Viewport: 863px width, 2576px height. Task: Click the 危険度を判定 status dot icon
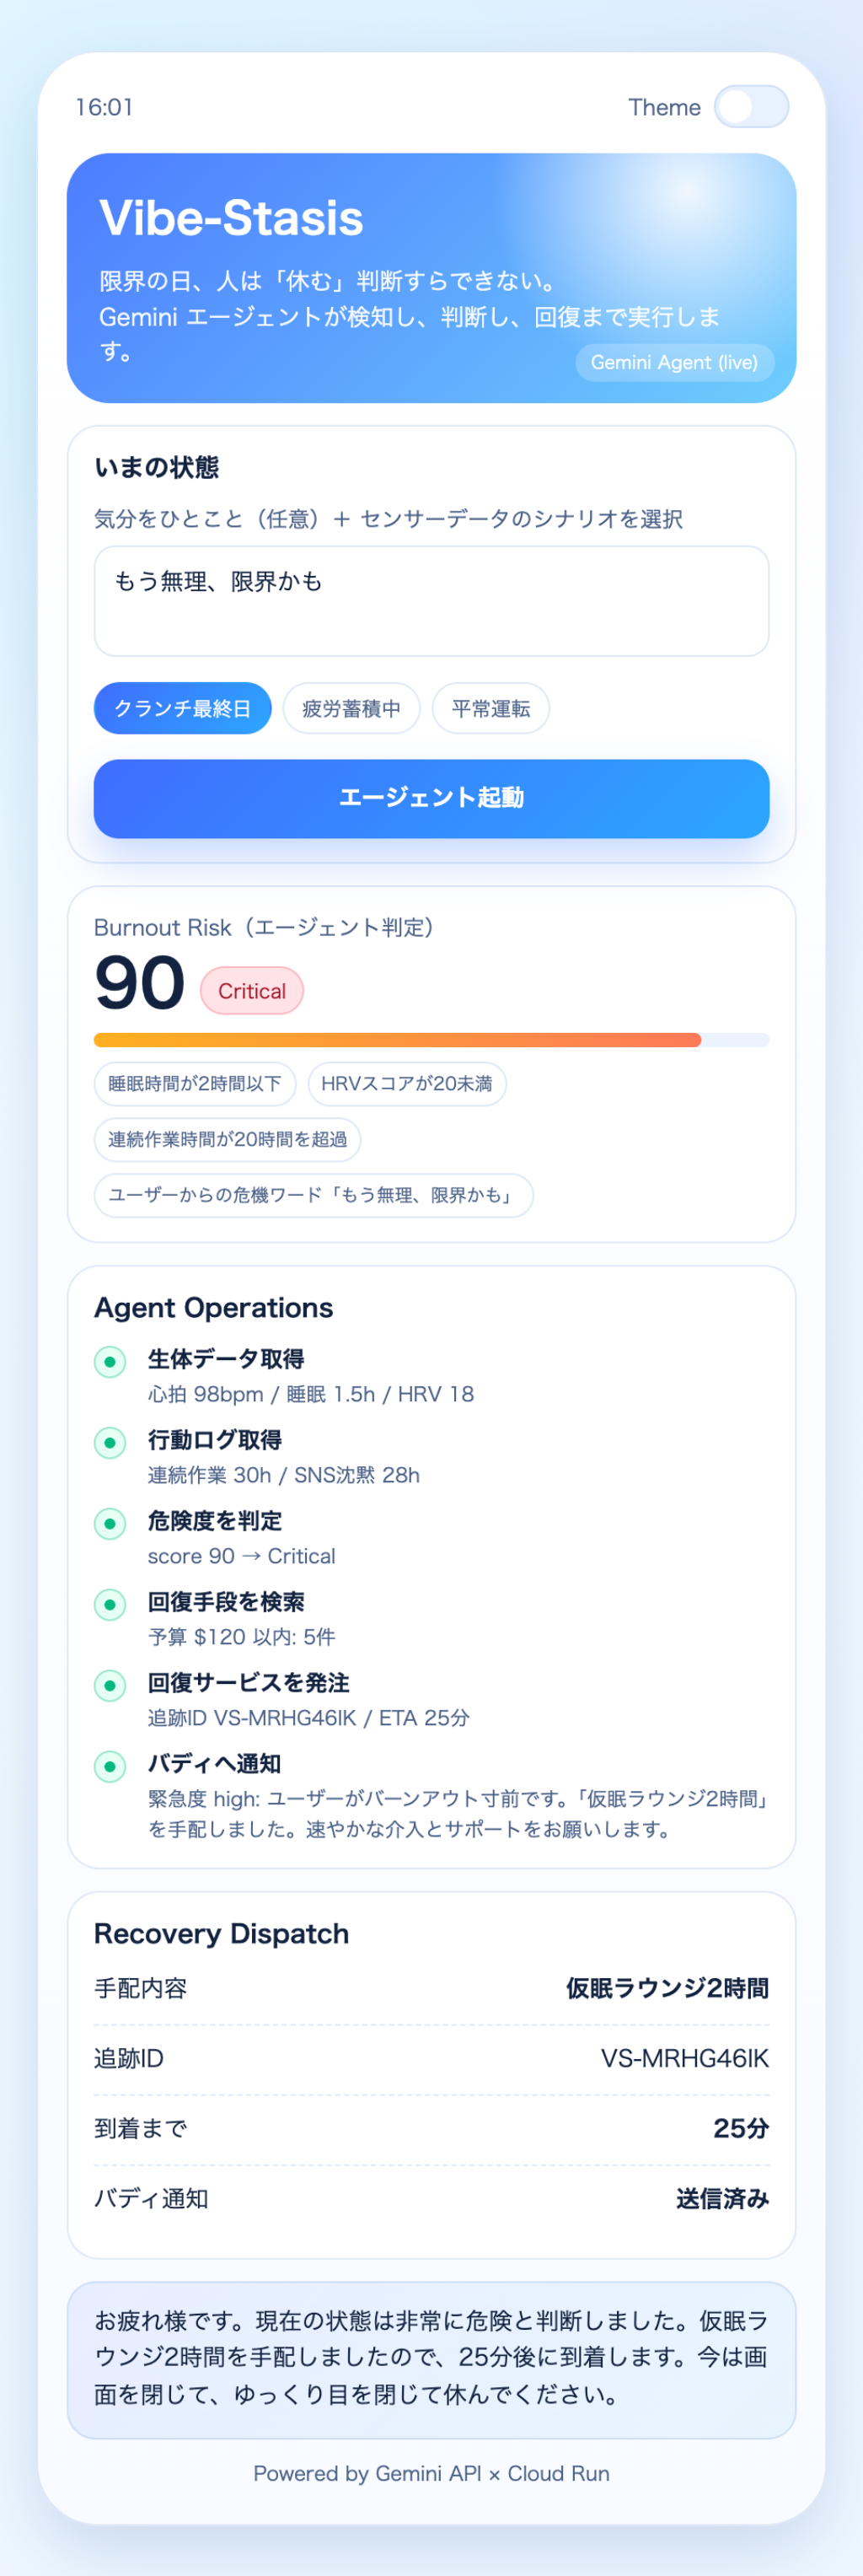pos(110,1523)
